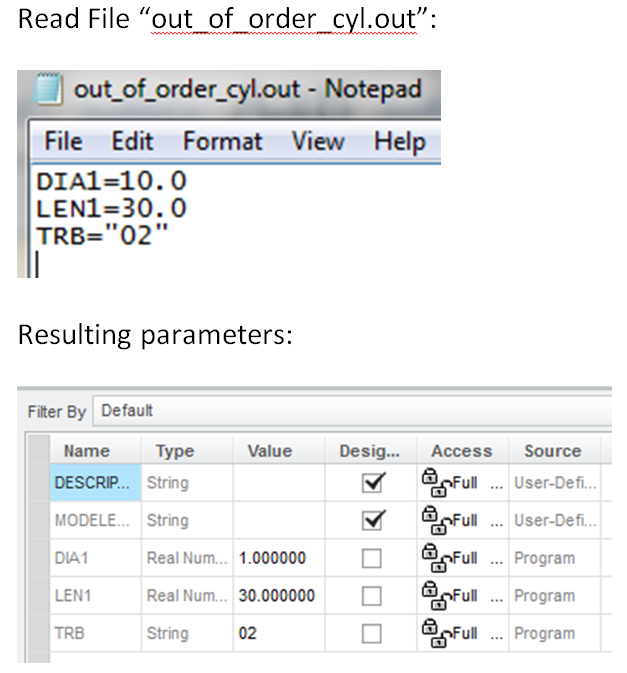The image size is (627, 673).
Task: Tick the Designate checkbox for TRB
Action: coord(372,633)
